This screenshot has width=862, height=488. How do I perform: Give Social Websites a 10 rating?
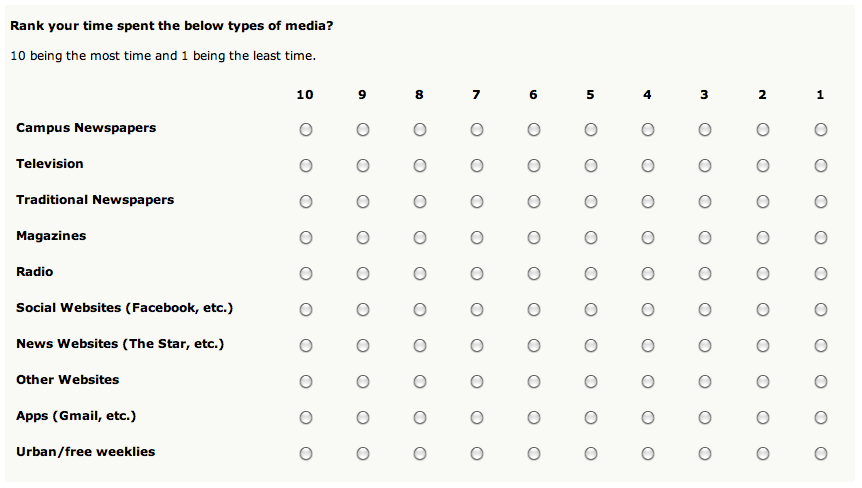tap(306, 310)
